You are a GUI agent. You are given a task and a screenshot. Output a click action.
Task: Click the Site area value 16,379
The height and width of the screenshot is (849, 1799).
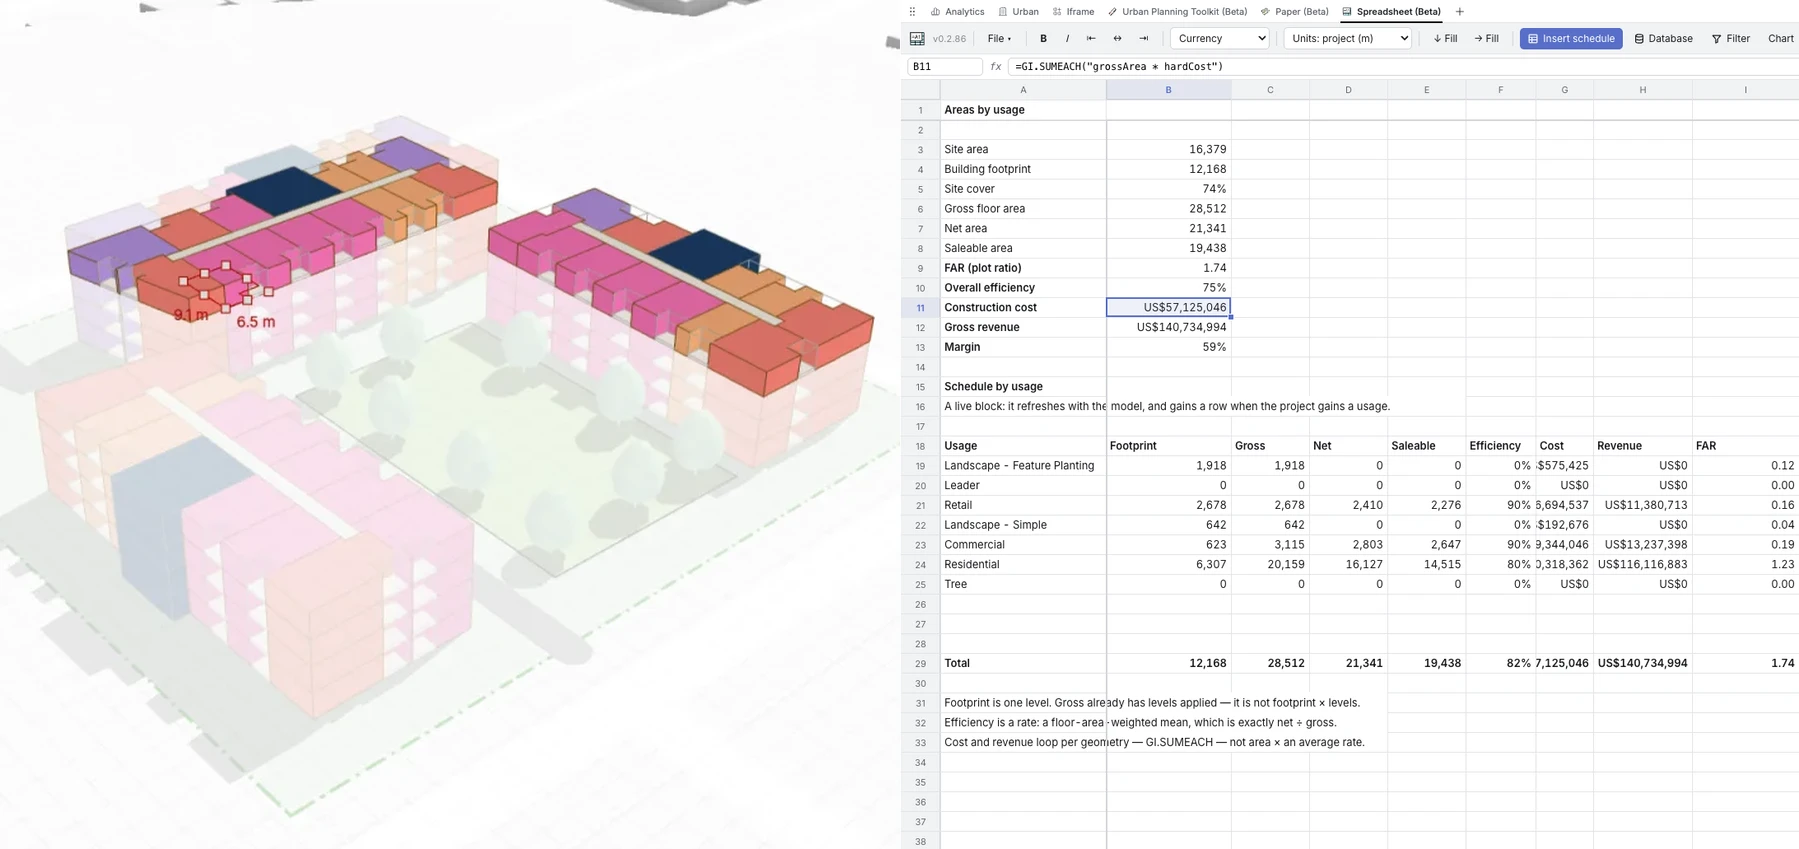[1168, 150]
